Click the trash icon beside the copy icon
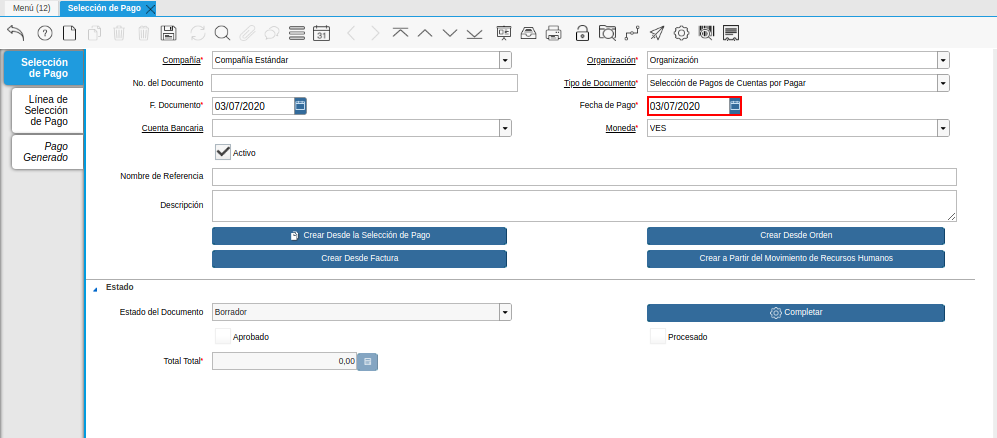This screenshot has height=438, width=997. point(119,32)
